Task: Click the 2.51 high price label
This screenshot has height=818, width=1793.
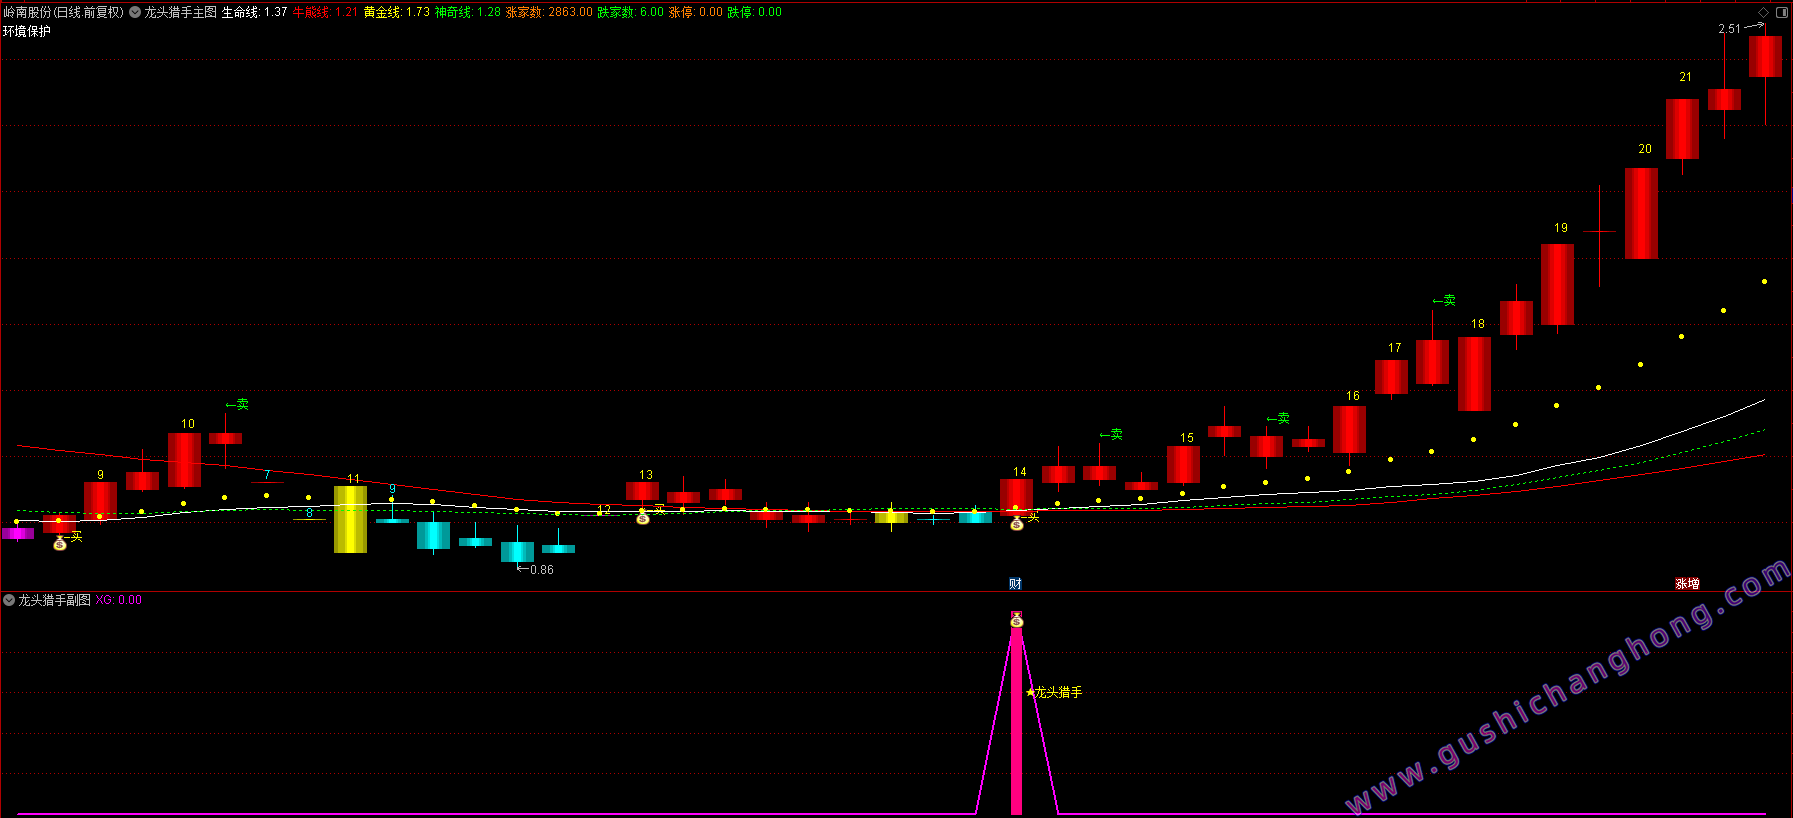Action: (x=1729, y=29)
